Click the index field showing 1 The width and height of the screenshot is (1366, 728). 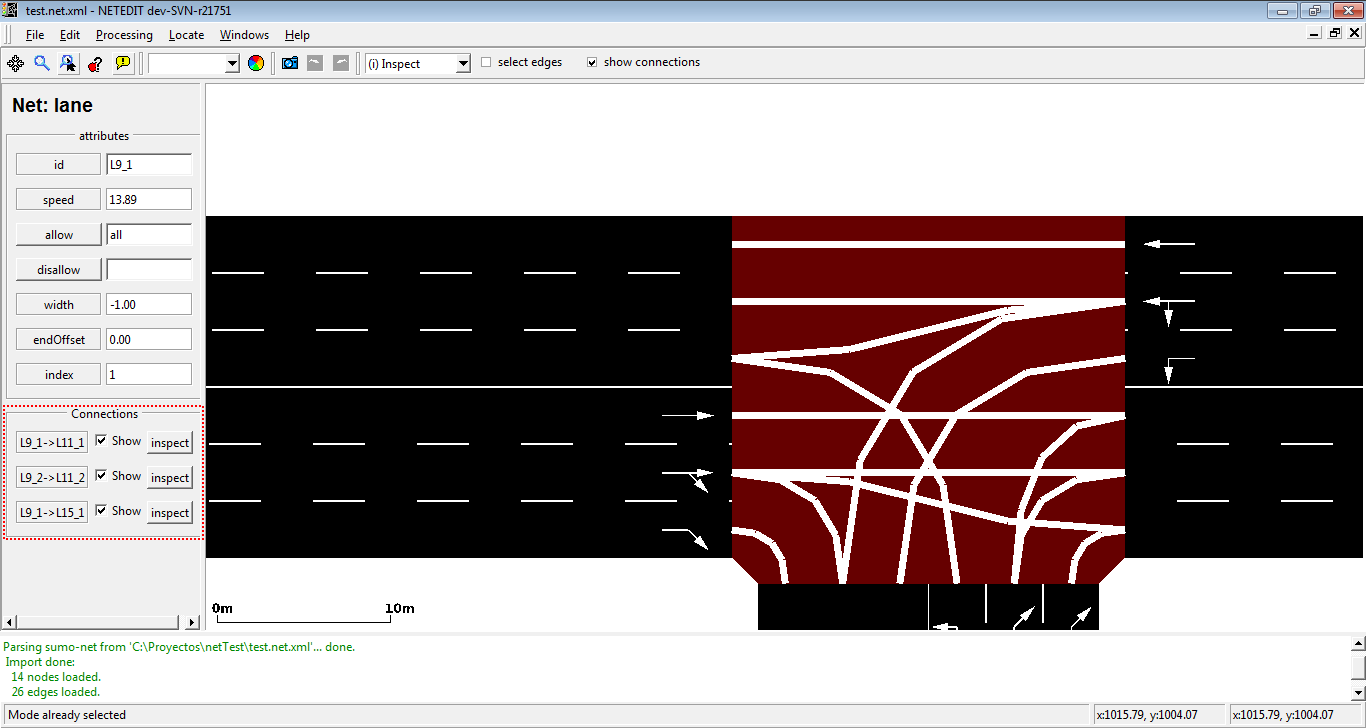[149, 375]
